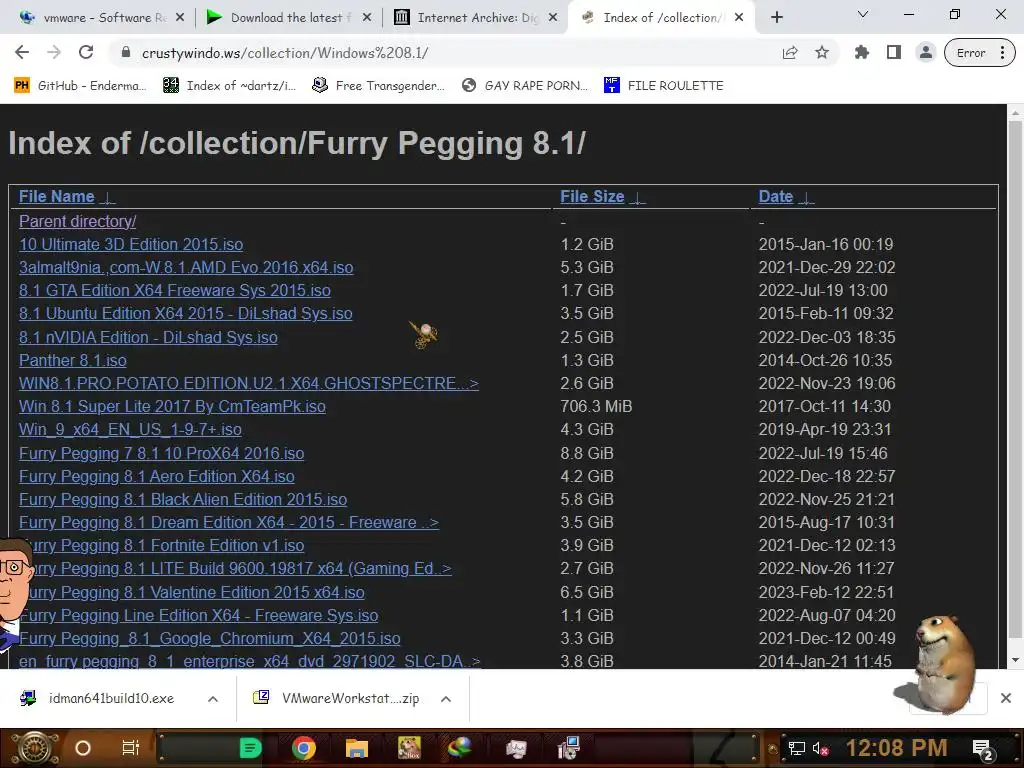Screen dimensions: 1024x768
Task: Click Win 8.1 Super Lite 2017 By CmTeamPk.iso
Action: [172, 406]
